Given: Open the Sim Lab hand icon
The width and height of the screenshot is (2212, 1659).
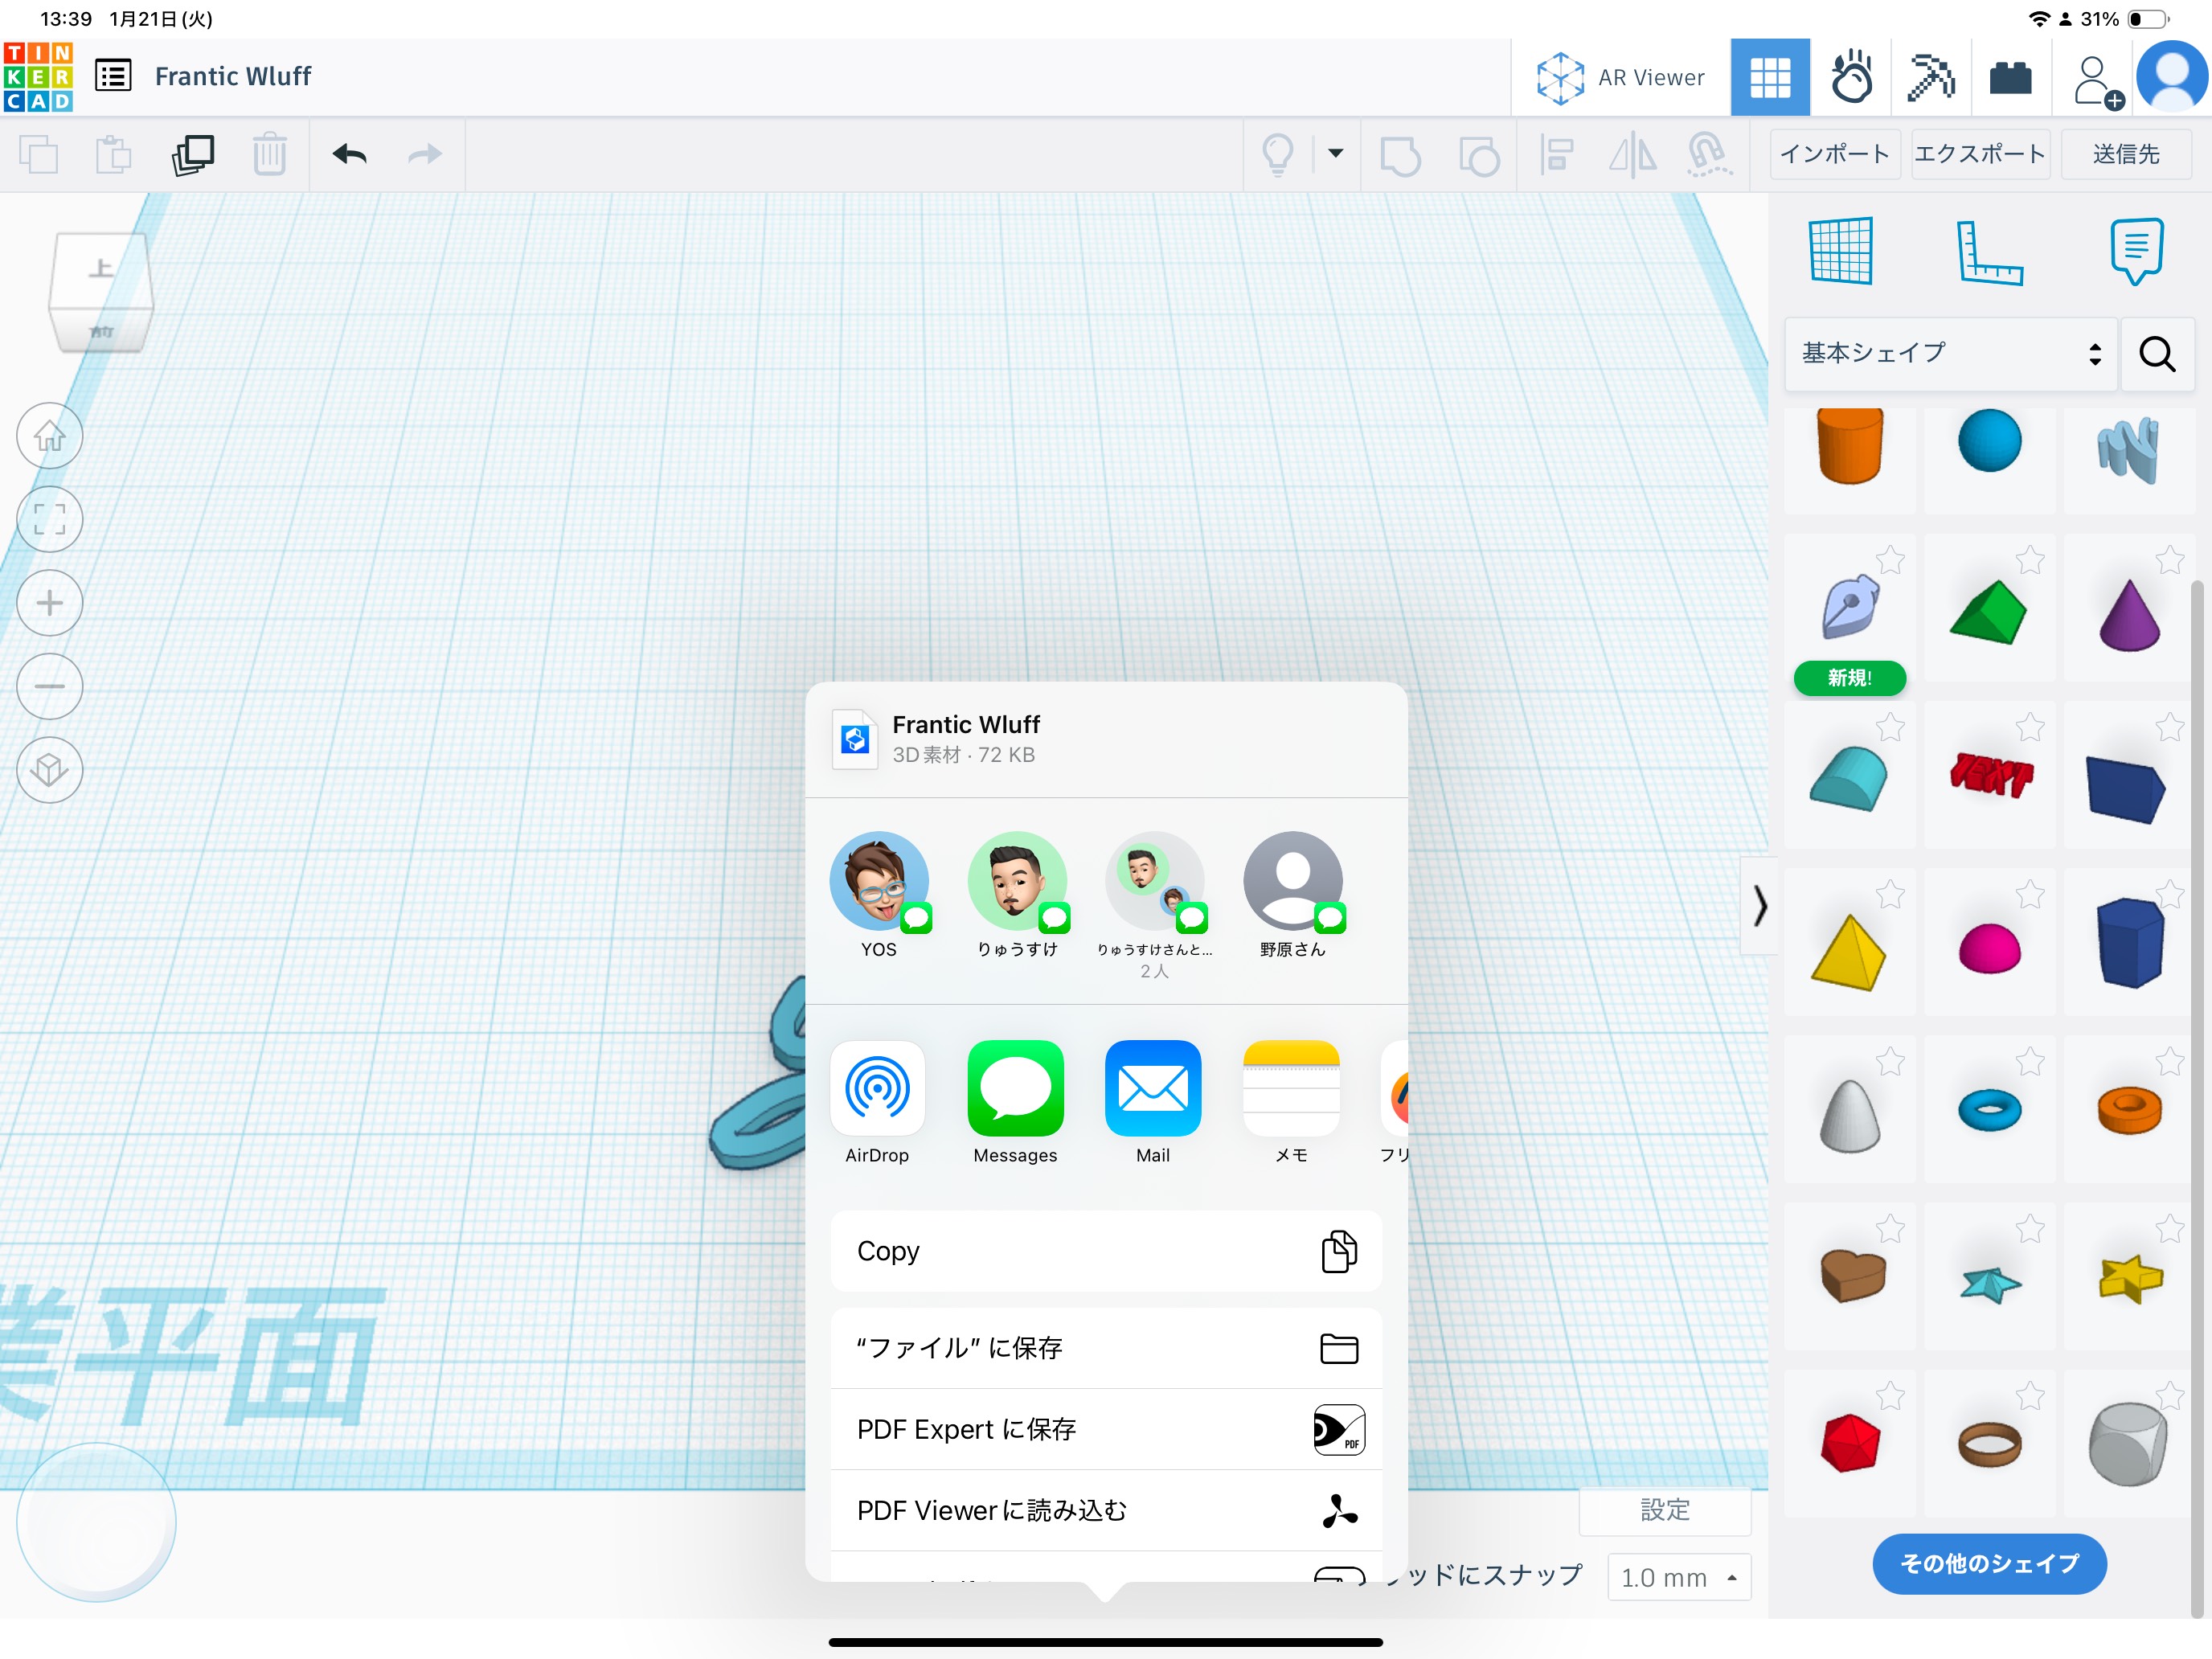Looking at the screenshot, I should coord(1851,77).
